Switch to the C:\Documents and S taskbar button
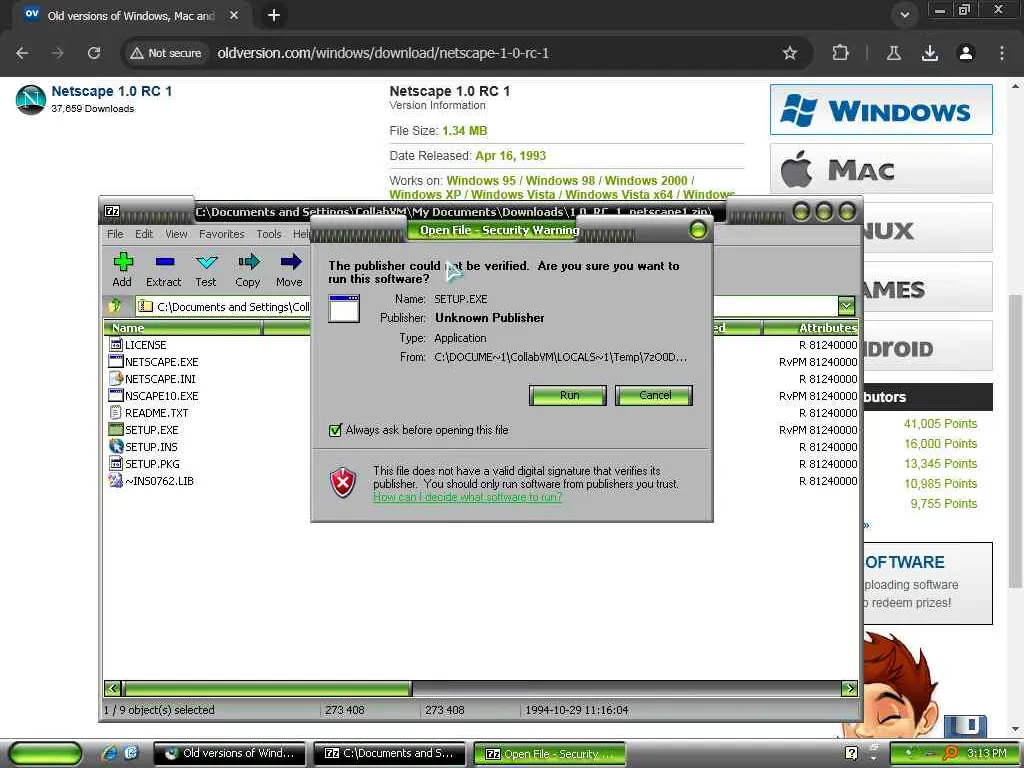Image resolution: width=1024 pixels, height=768 pixels. pyautogui.click(x=390, y=753)
